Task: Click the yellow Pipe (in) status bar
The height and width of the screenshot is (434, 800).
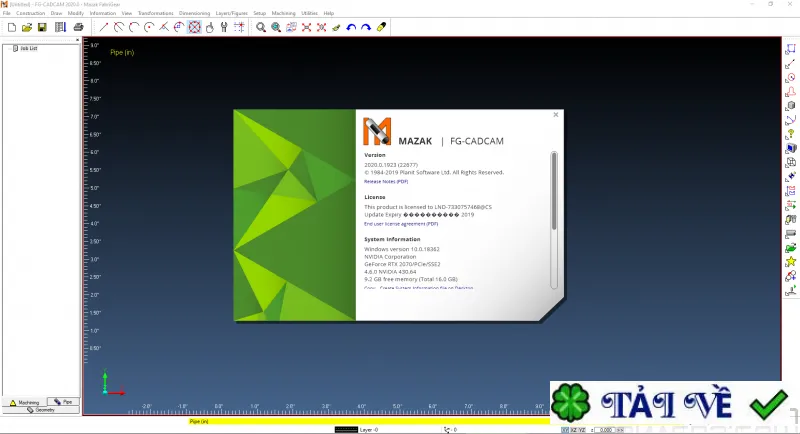Action: (x=369, y=421)
